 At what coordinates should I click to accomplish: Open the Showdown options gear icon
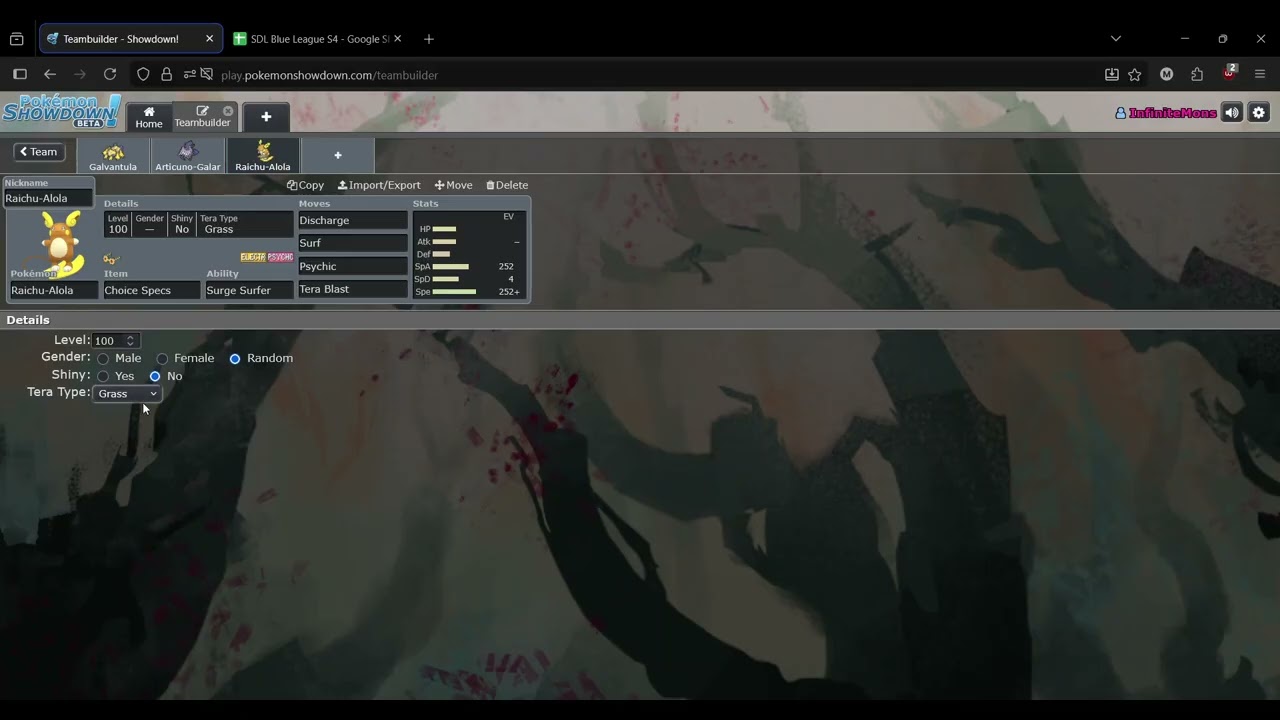point(1259,113)
